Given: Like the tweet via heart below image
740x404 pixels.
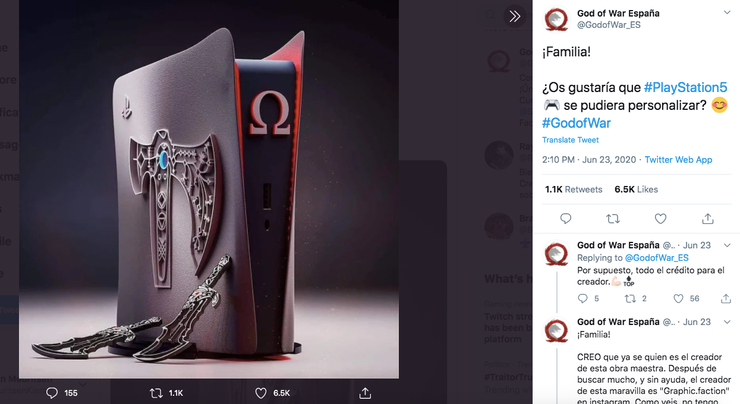Looking at the screenshot, I should tap(261, 393).
